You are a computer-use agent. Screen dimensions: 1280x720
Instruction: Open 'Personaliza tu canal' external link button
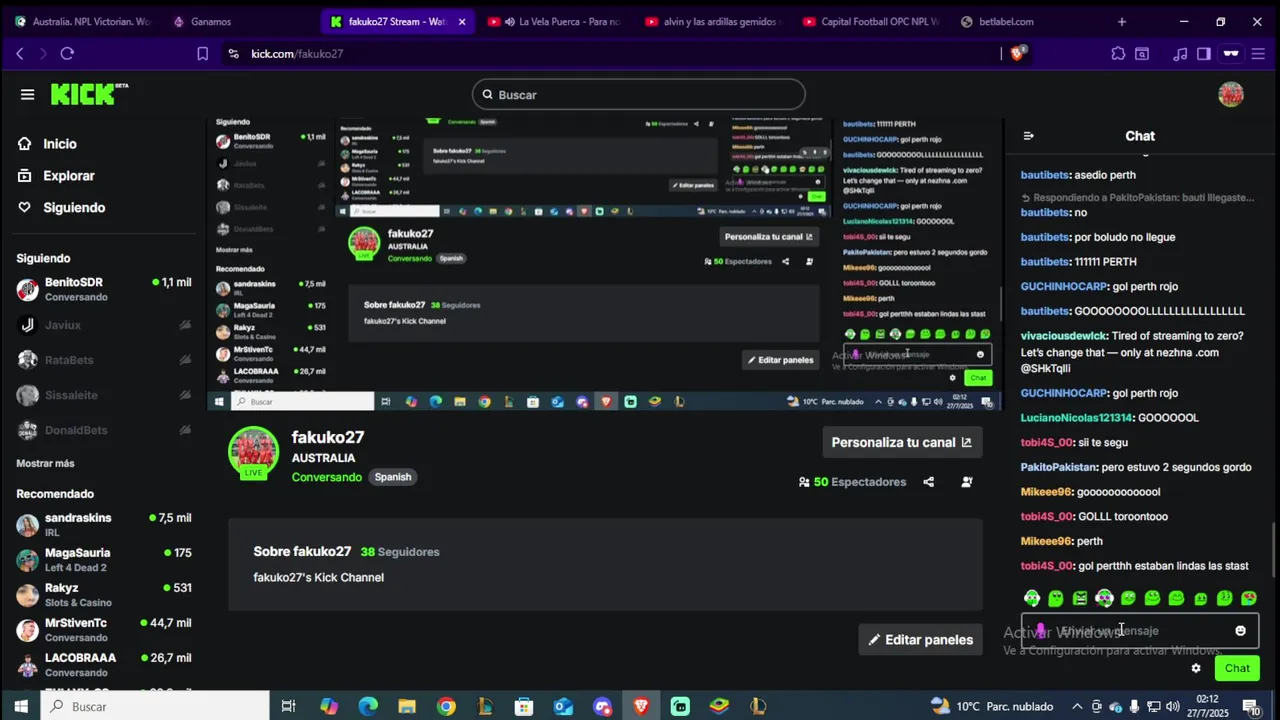click(902, 442)
